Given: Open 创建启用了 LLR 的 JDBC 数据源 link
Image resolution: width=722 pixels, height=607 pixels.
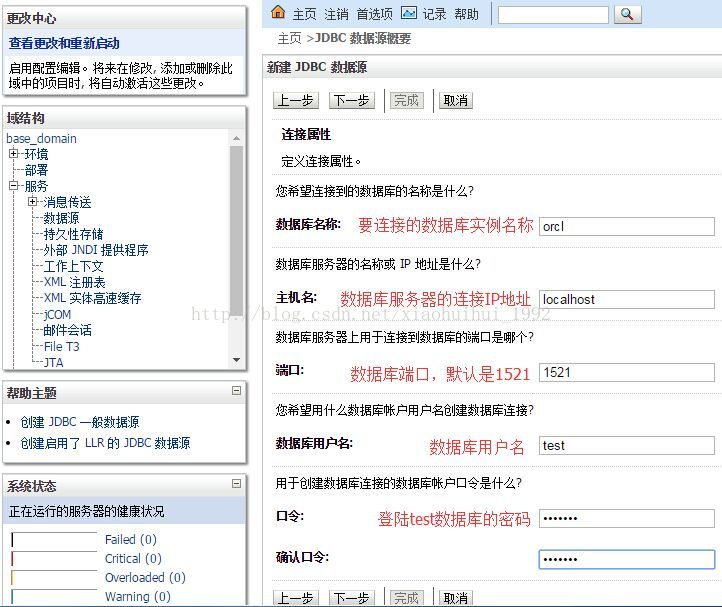Looking at the screenshot, I should point(105,443).
